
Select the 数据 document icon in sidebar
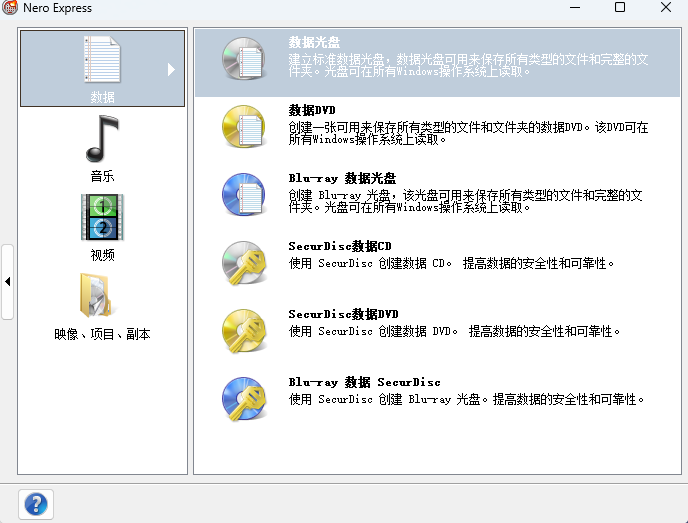coord(102,60)
